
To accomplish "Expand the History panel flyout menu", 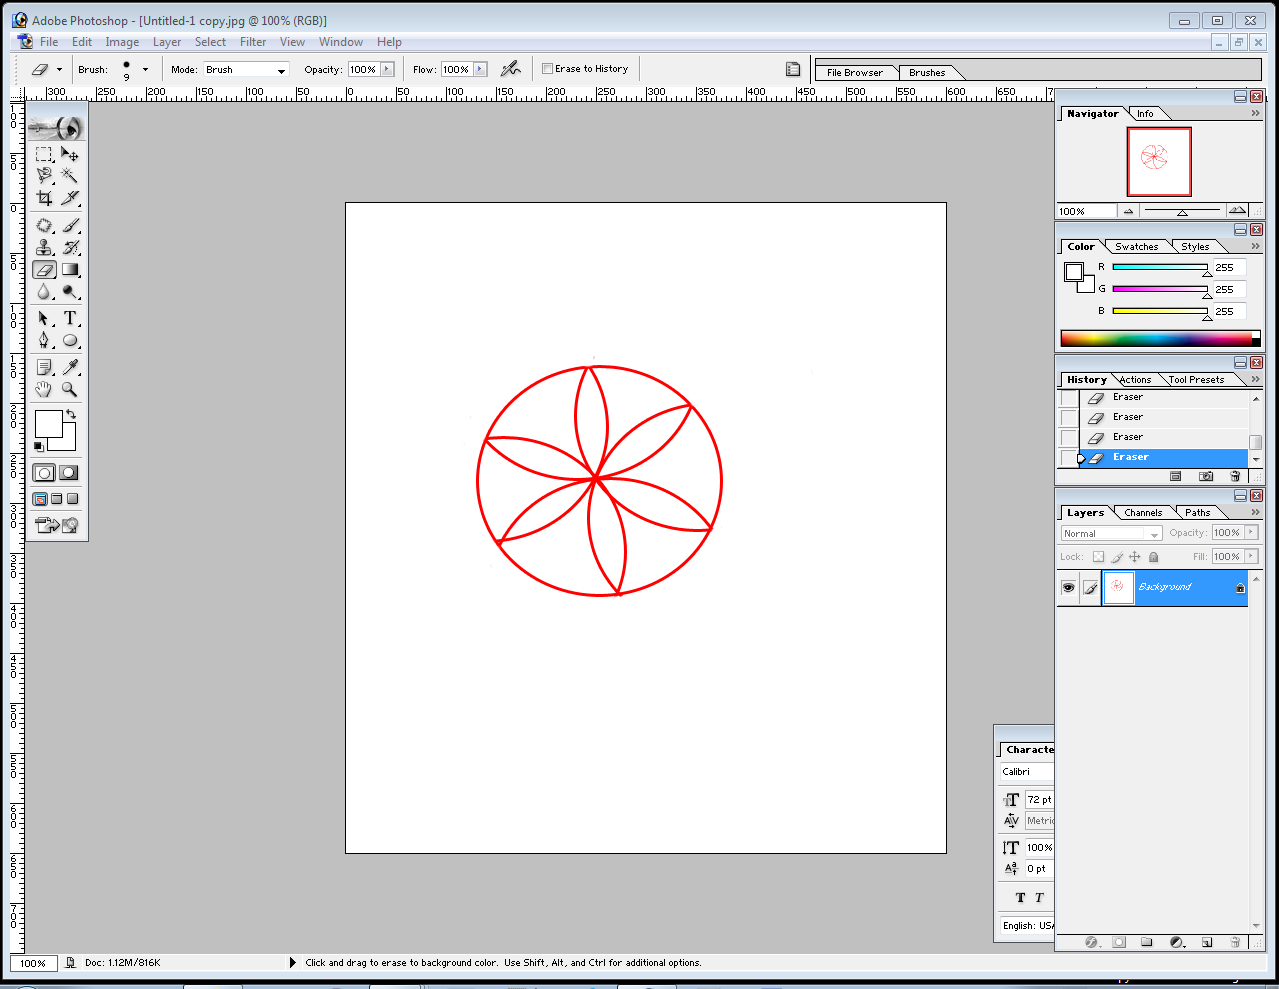I will pyautogui.click(x=1255, y=379).
